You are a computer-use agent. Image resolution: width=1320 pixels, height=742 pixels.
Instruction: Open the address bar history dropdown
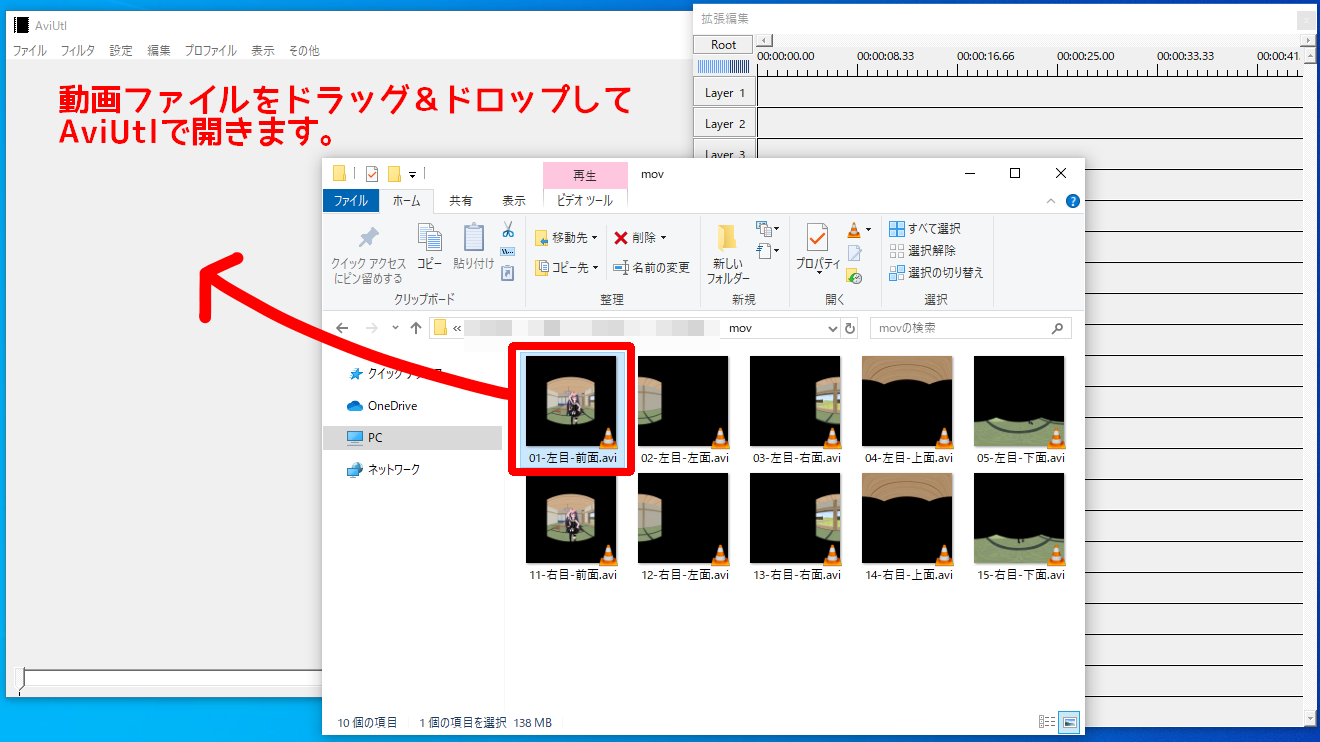pyautogui.click(x=834, y=328)
